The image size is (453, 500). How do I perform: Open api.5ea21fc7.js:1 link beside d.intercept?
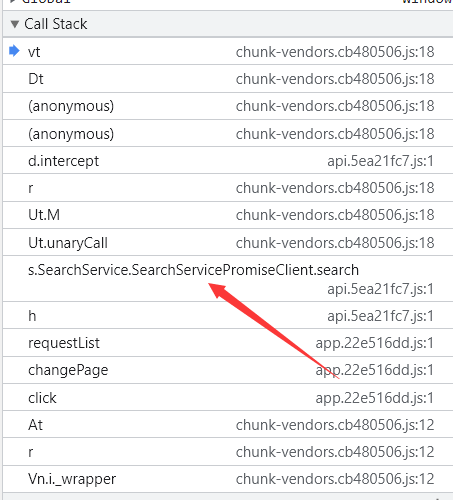point(380,161)
